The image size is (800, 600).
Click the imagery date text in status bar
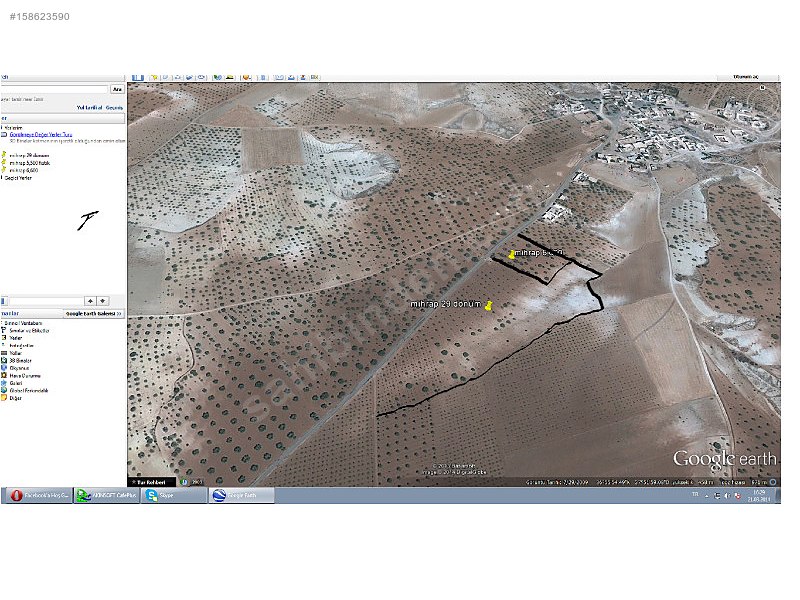pos(557,482)
